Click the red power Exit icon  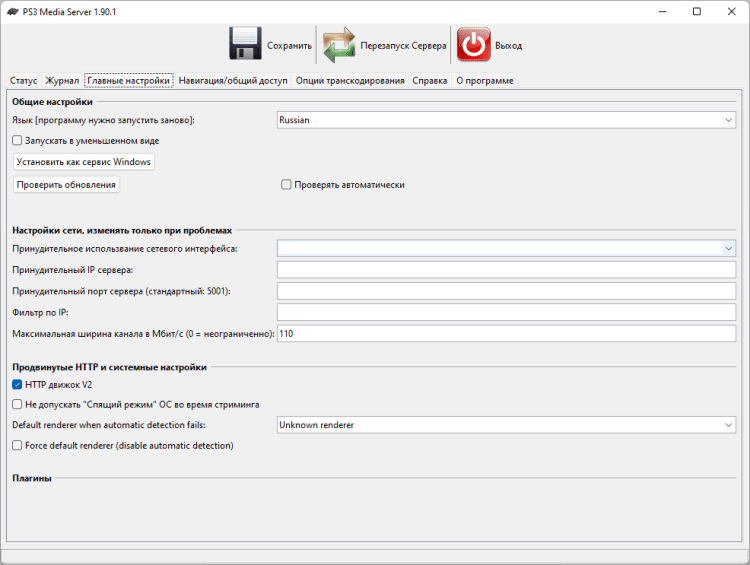(474, 44)
